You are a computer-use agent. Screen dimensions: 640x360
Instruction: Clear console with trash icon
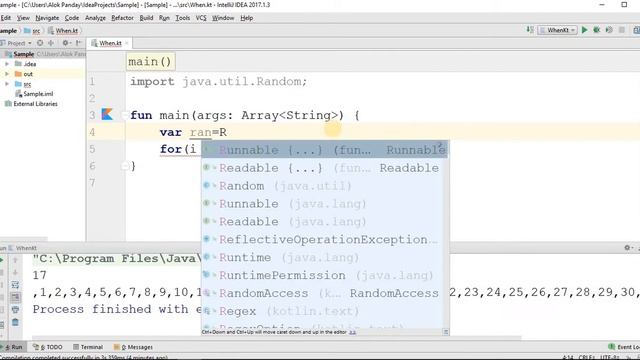(x=15, y=322)
